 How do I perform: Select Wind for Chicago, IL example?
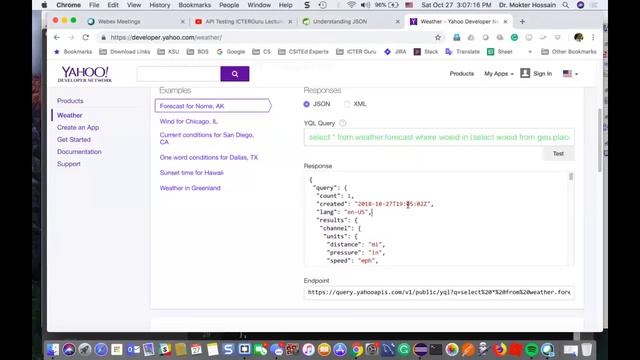pyautogui.click(x=189, y=121)
